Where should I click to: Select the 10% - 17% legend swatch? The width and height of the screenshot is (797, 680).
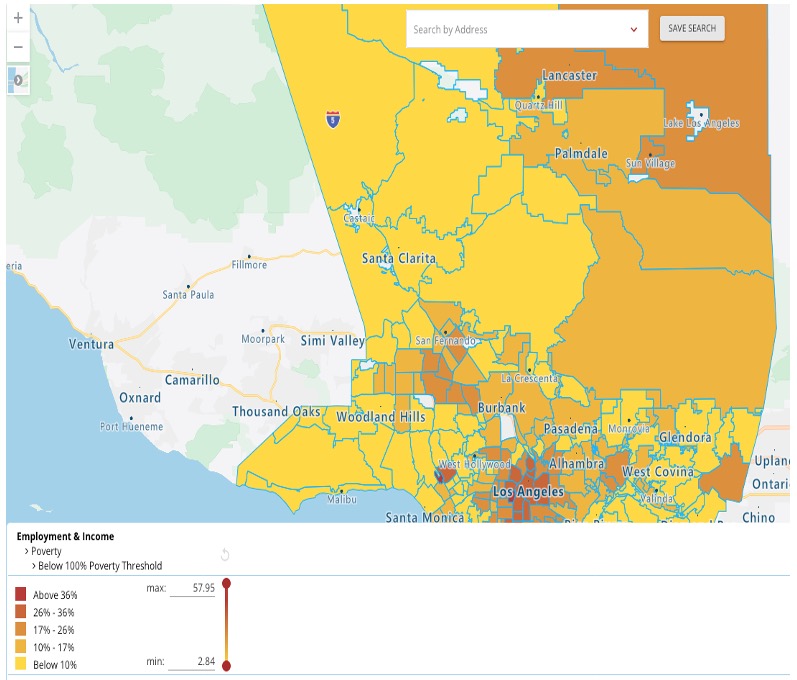point(21,647)
